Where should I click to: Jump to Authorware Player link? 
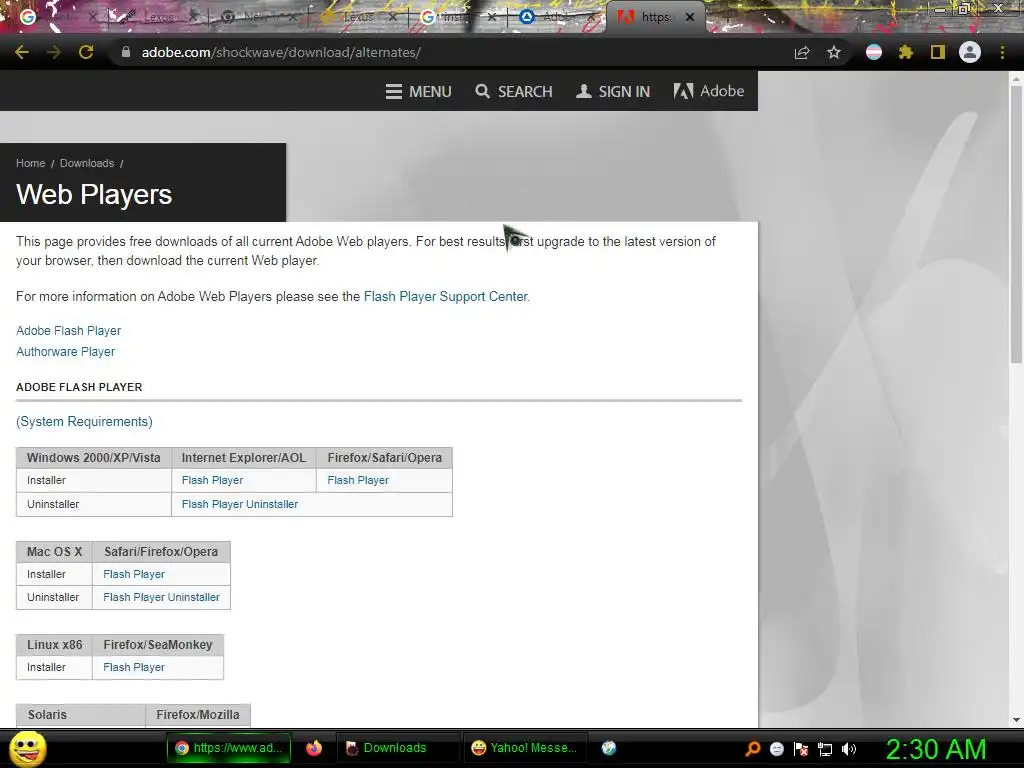[x=65, y=351]
